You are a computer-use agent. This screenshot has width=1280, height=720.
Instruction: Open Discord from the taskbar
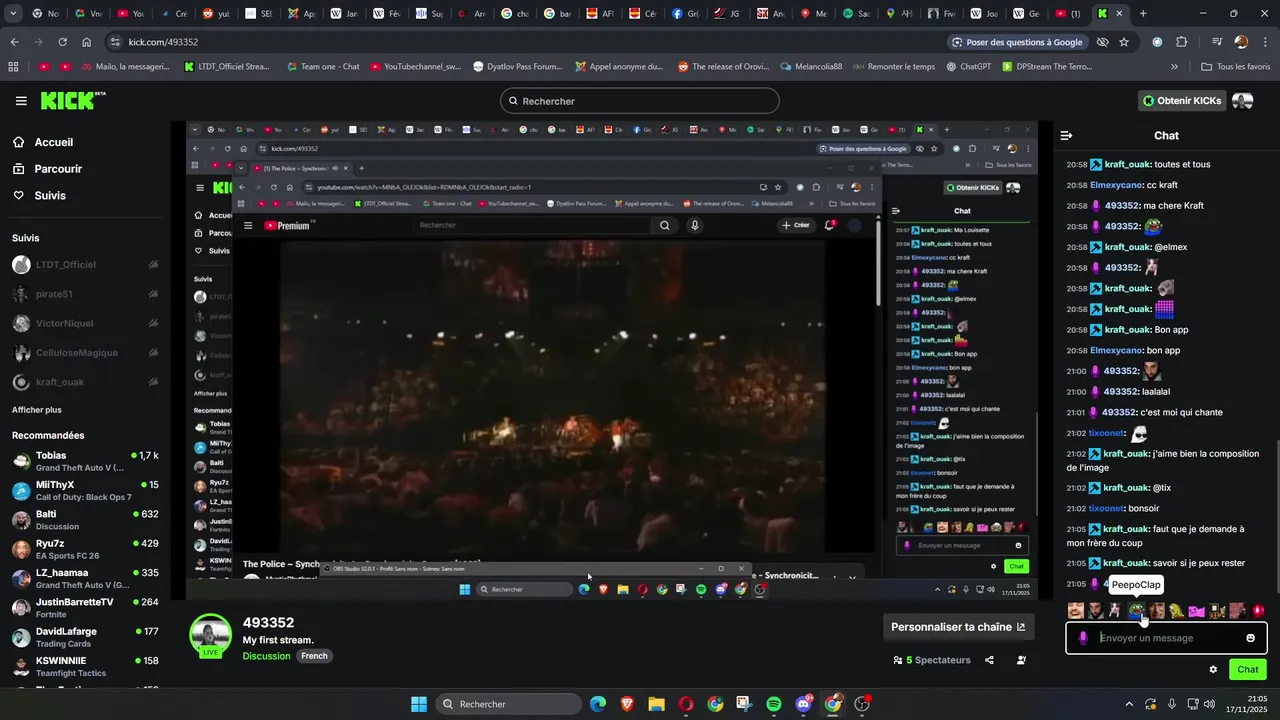(x=803, y=704)
